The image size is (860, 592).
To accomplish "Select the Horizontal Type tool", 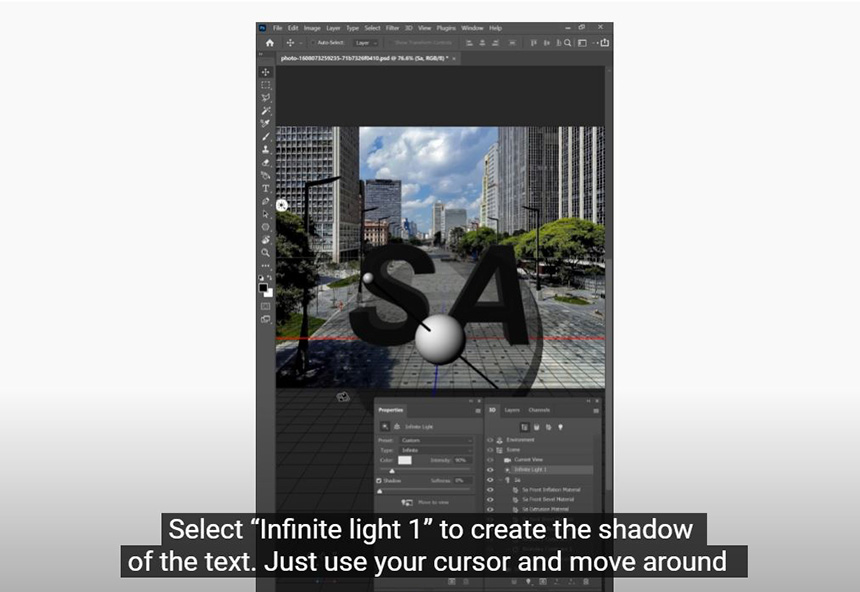I will 266,188.
